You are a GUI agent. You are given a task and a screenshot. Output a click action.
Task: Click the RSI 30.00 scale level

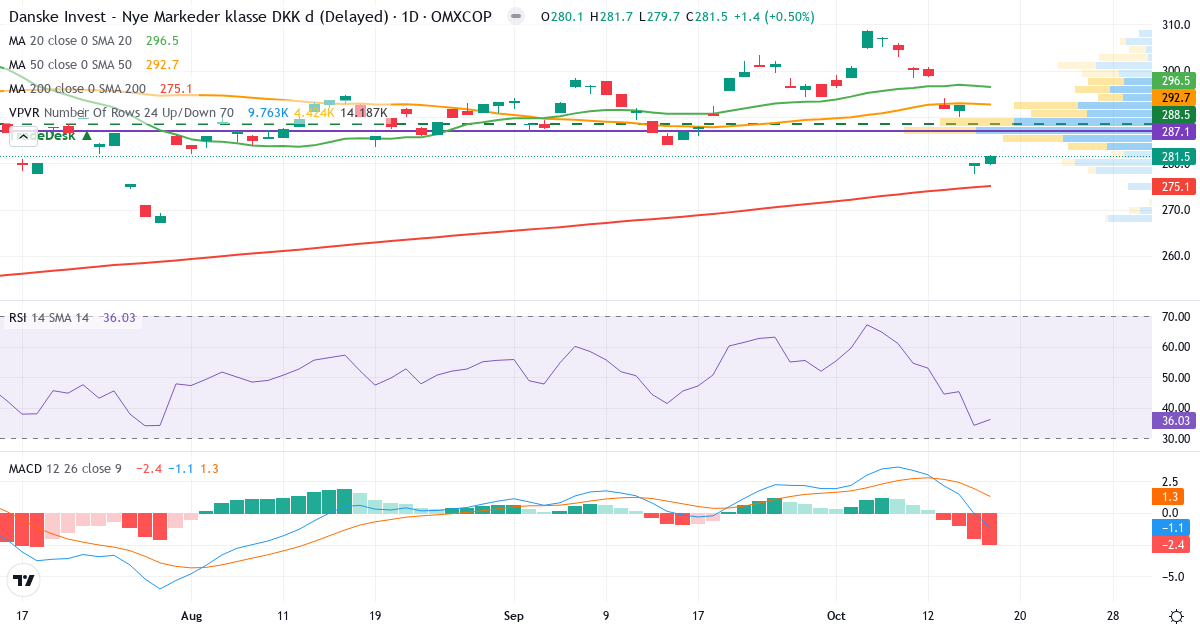1175,438
